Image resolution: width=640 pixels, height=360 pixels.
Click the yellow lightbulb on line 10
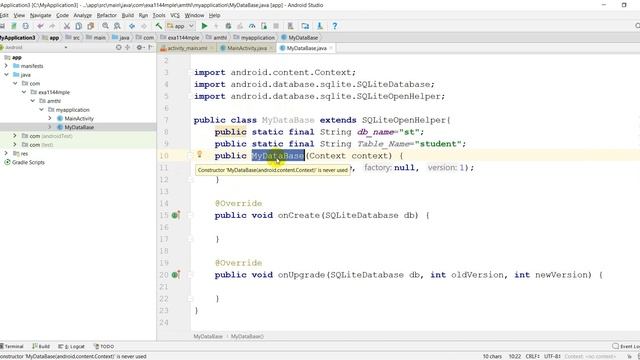200,154
